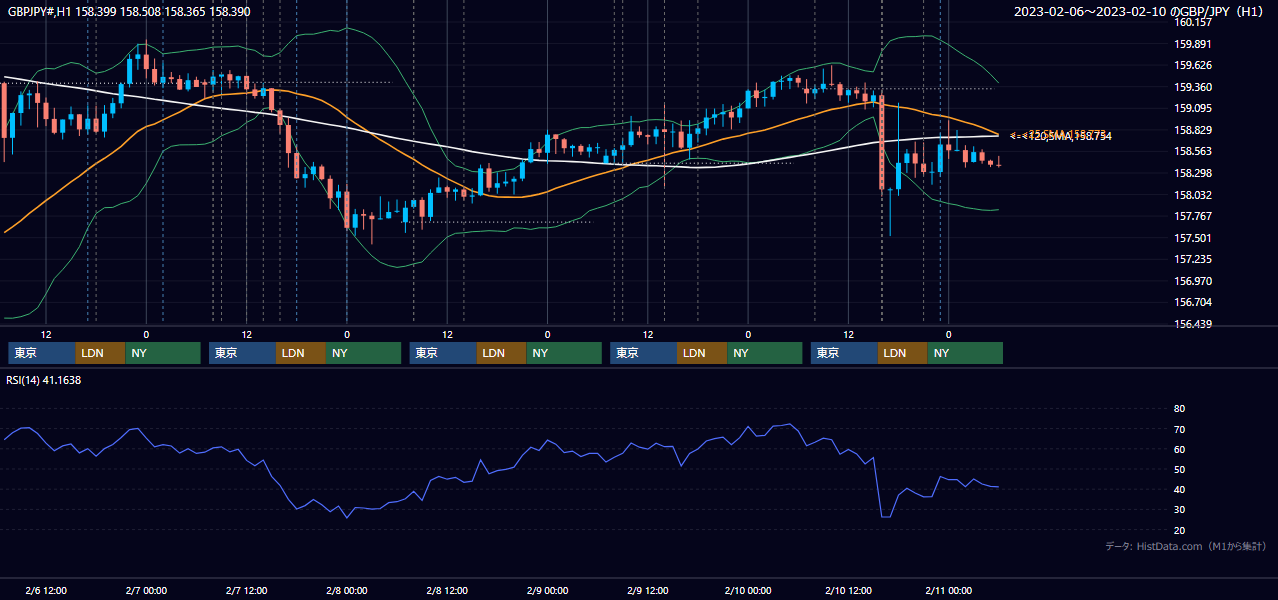Image resolution: width=1278 pixels, height=600 pixels.
Task: Click the 2/7 00:00 date label
Action: point(146,590)
